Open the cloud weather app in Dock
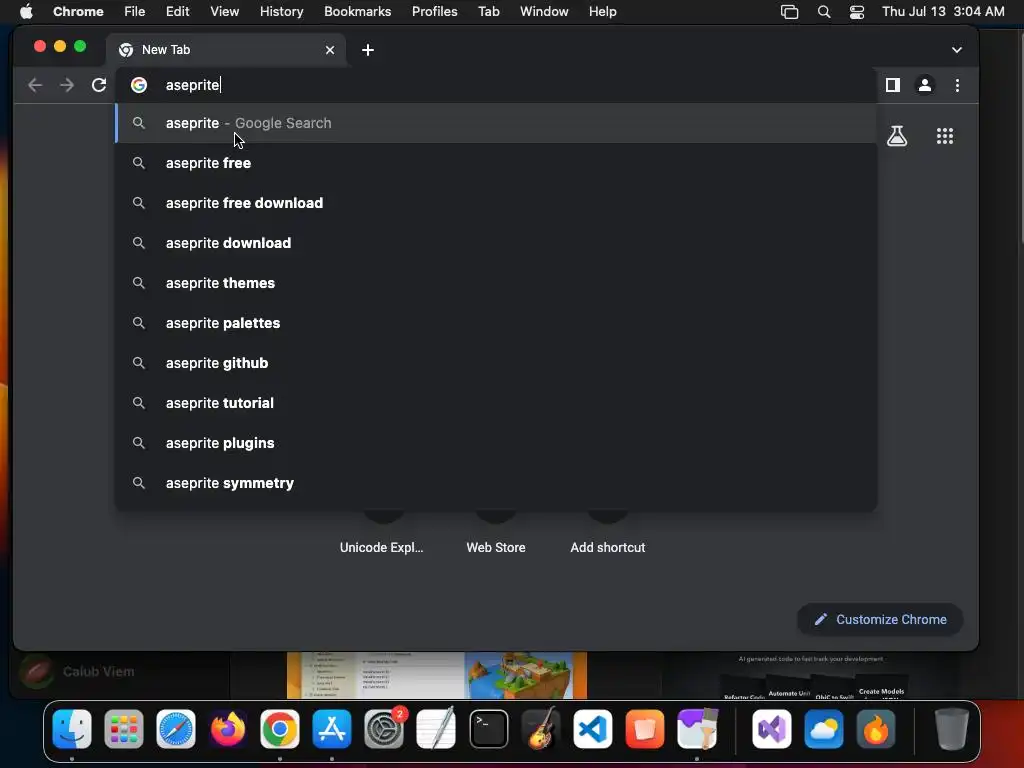1024x768 pixels. click(x=824, y=729)
